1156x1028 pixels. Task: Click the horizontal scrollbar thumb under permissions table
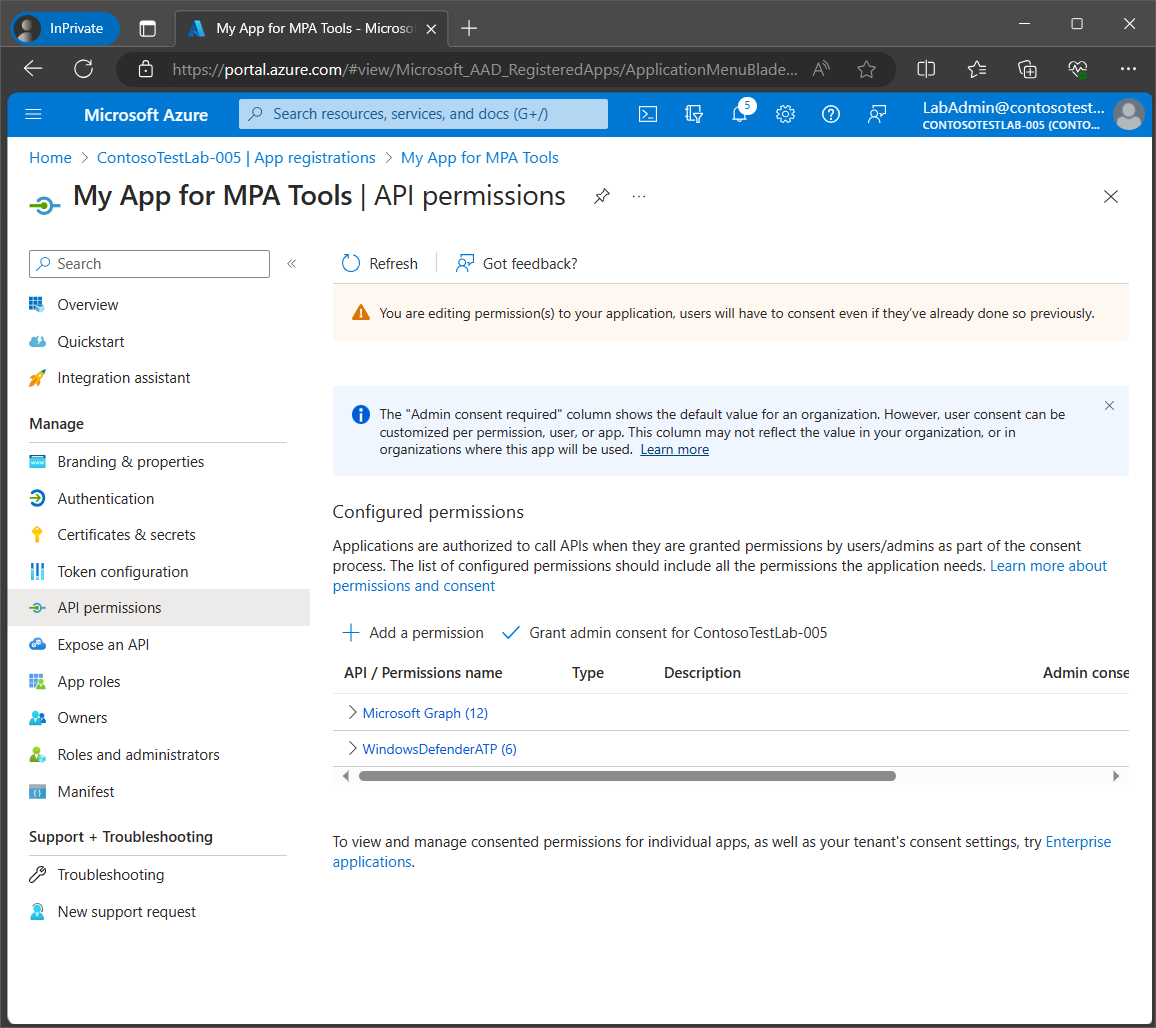click(x=627, y=776)
